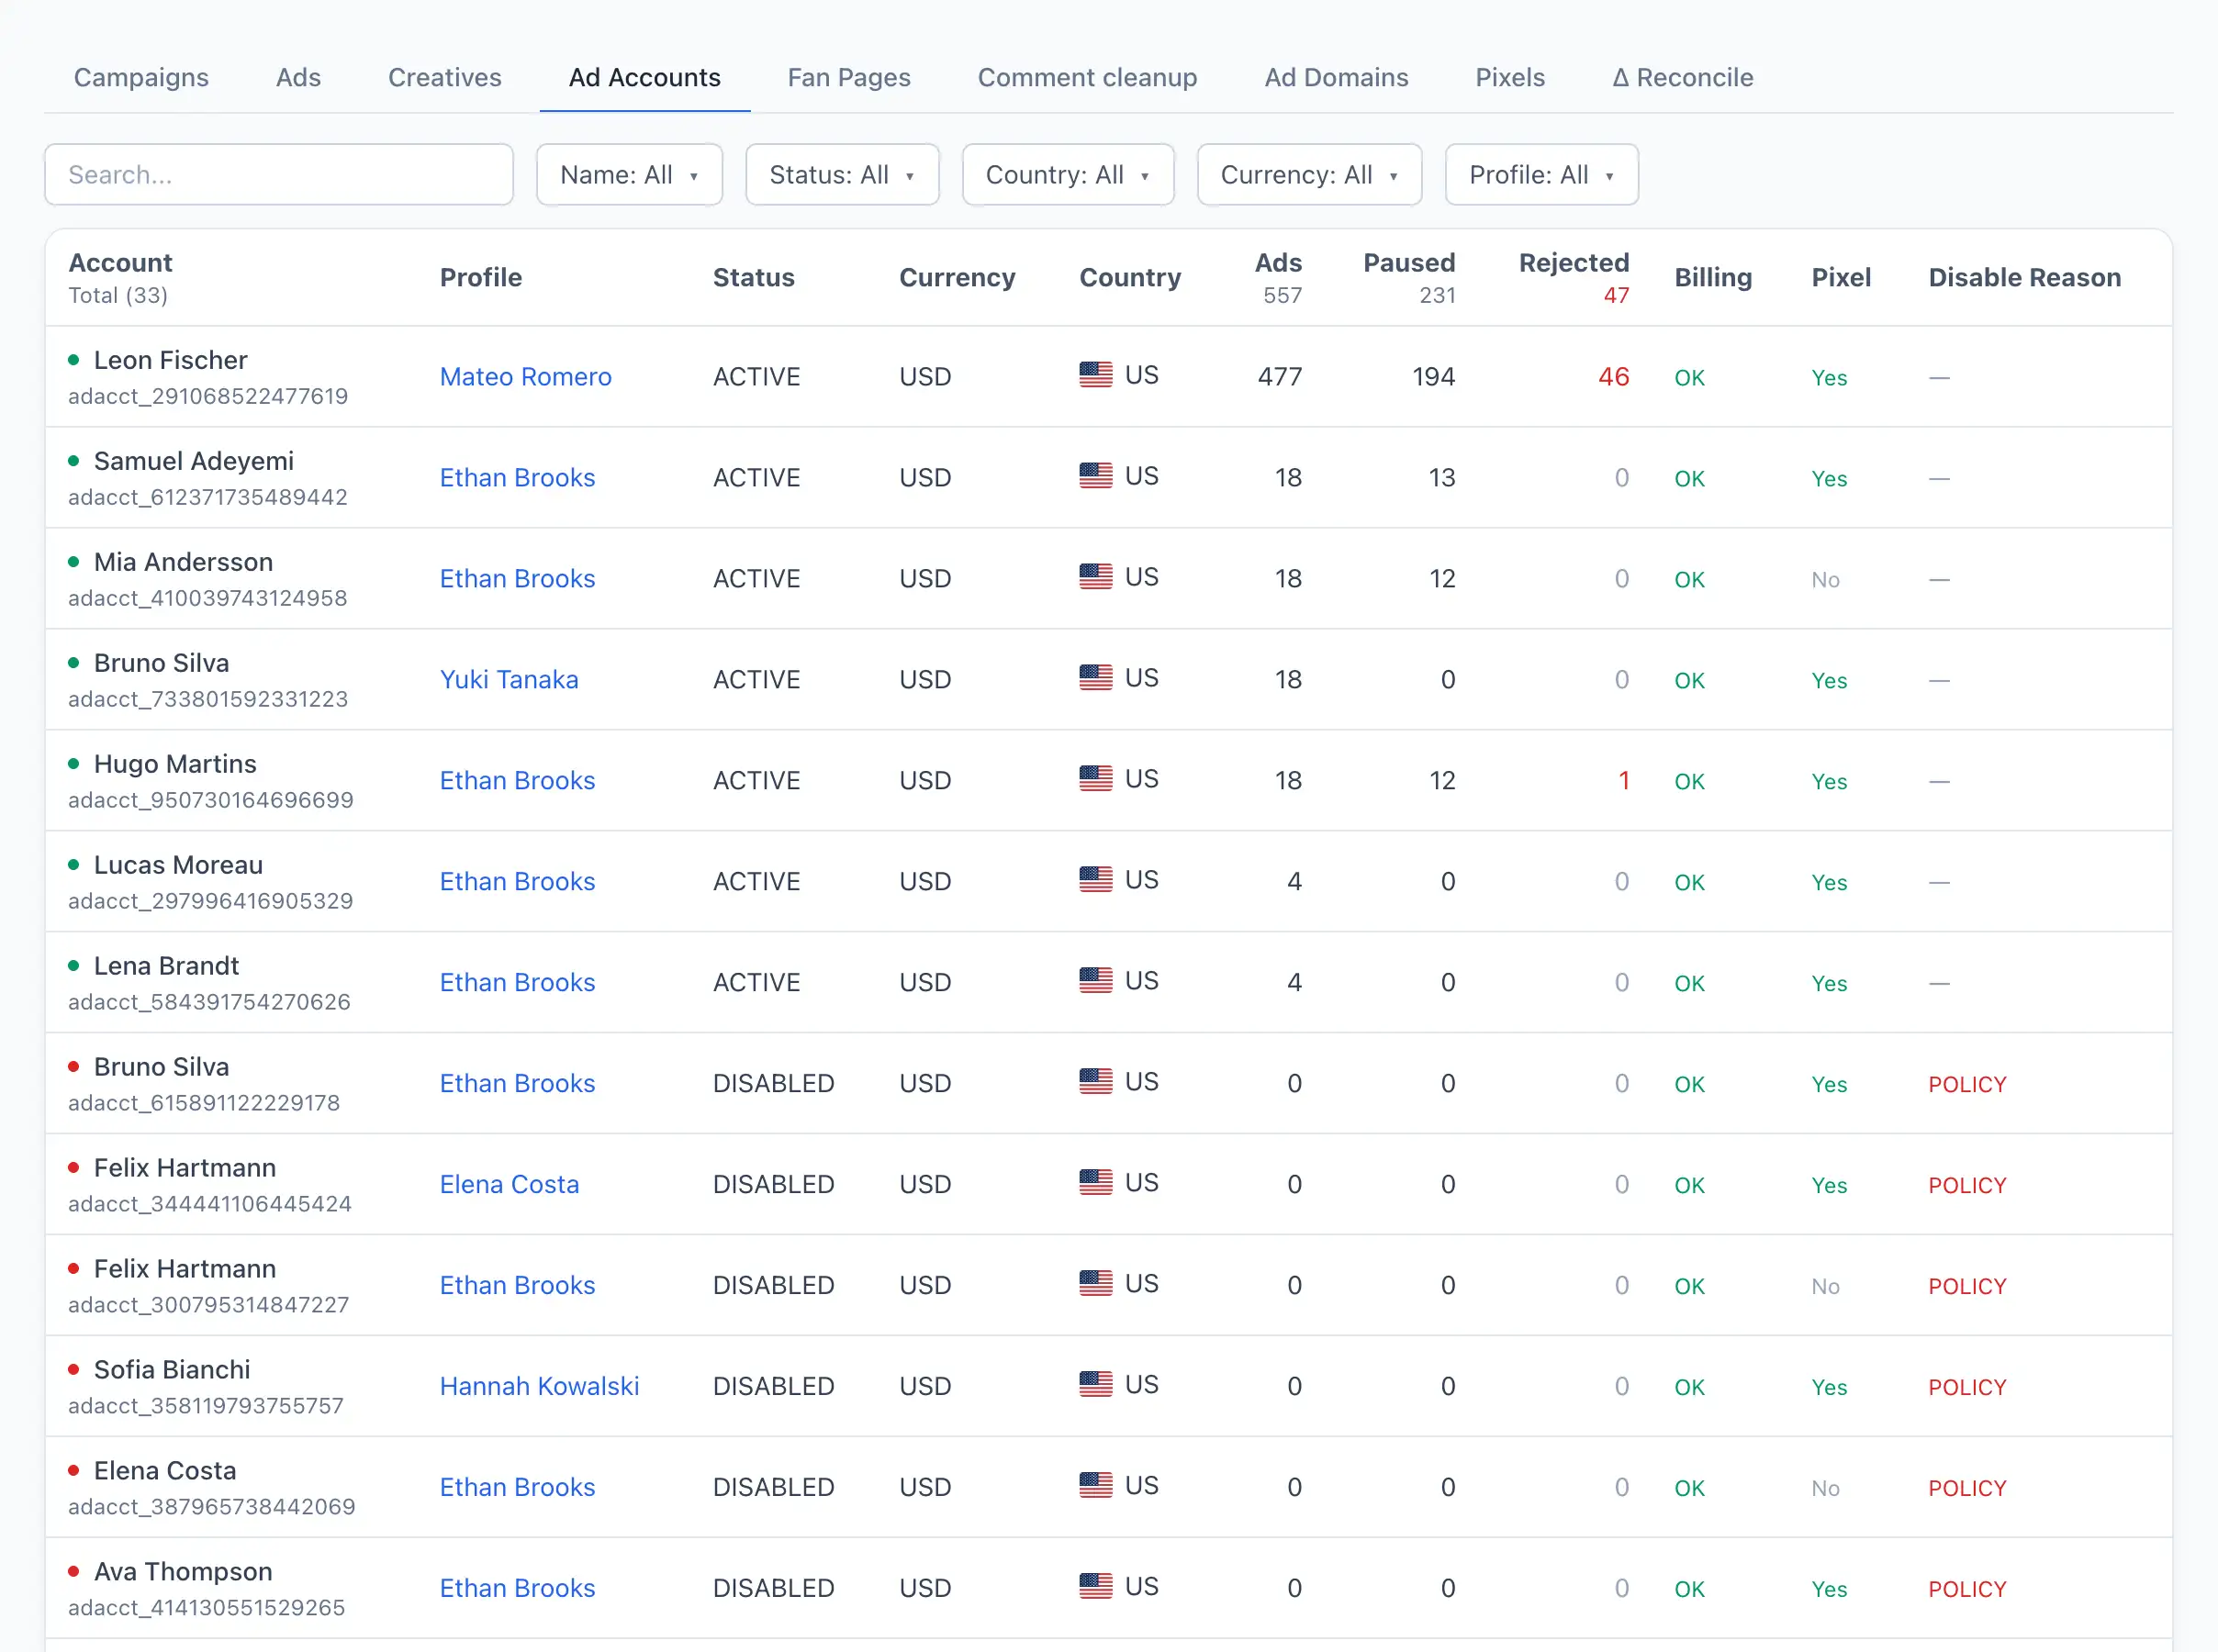Open Mateo Romero profile link
The image size is (2218, 1652).
pos(525,377)
